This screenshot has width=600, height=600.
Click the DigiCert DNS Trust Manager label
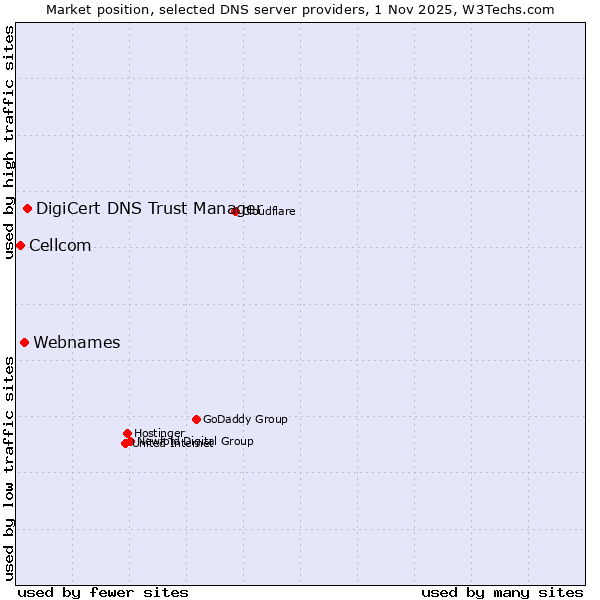click(x=148, y=208)
